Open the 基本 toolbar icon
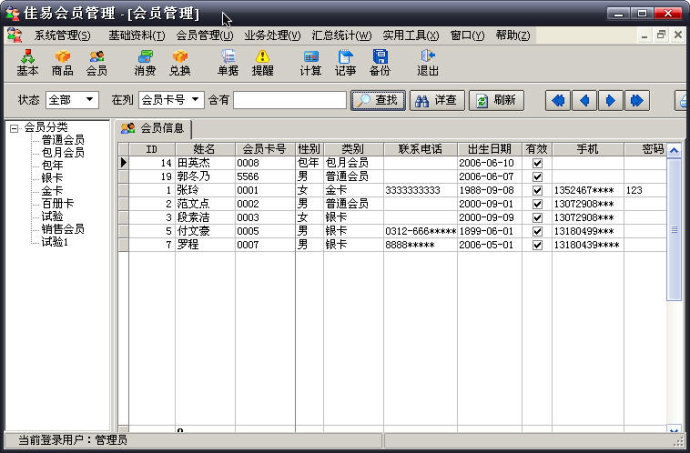The width and height of the screenshot is (690, 453). pyautogui.click(x=27, y=63)
